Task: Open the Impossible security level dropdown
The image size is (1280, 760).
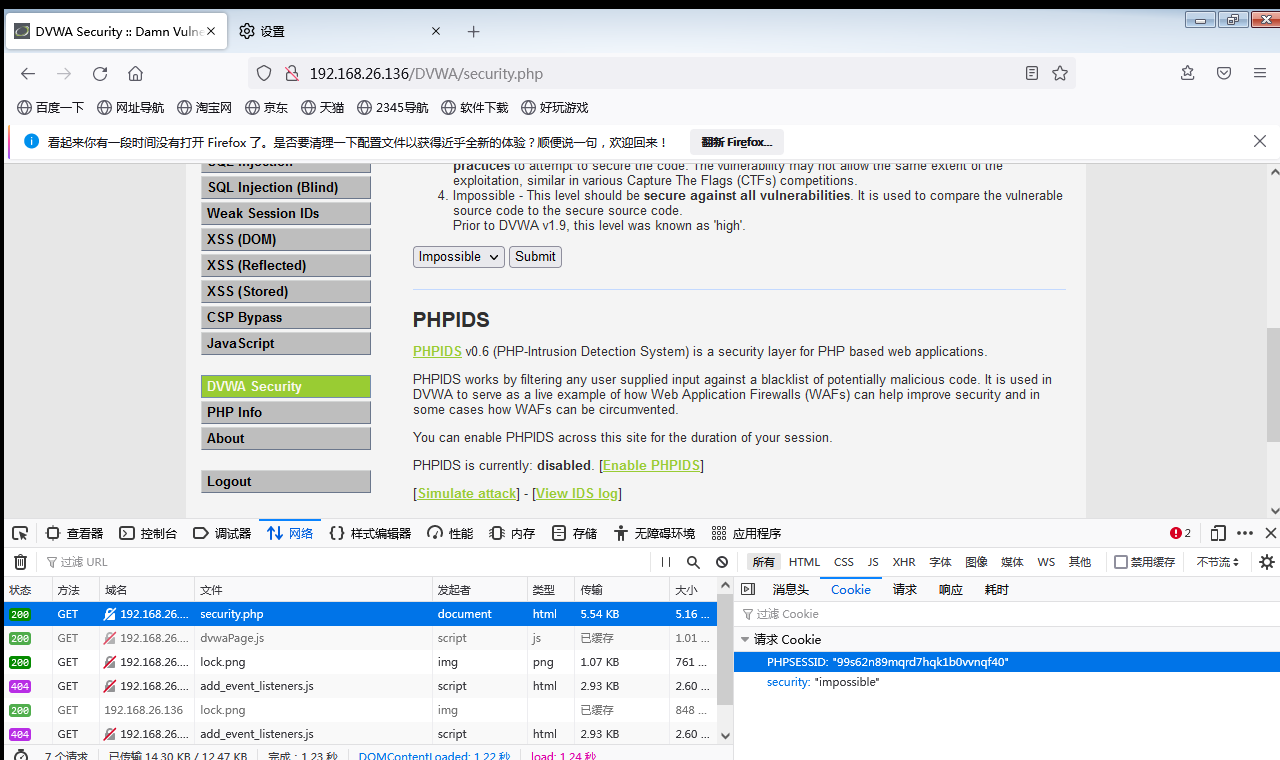Action: coord(459,257)
